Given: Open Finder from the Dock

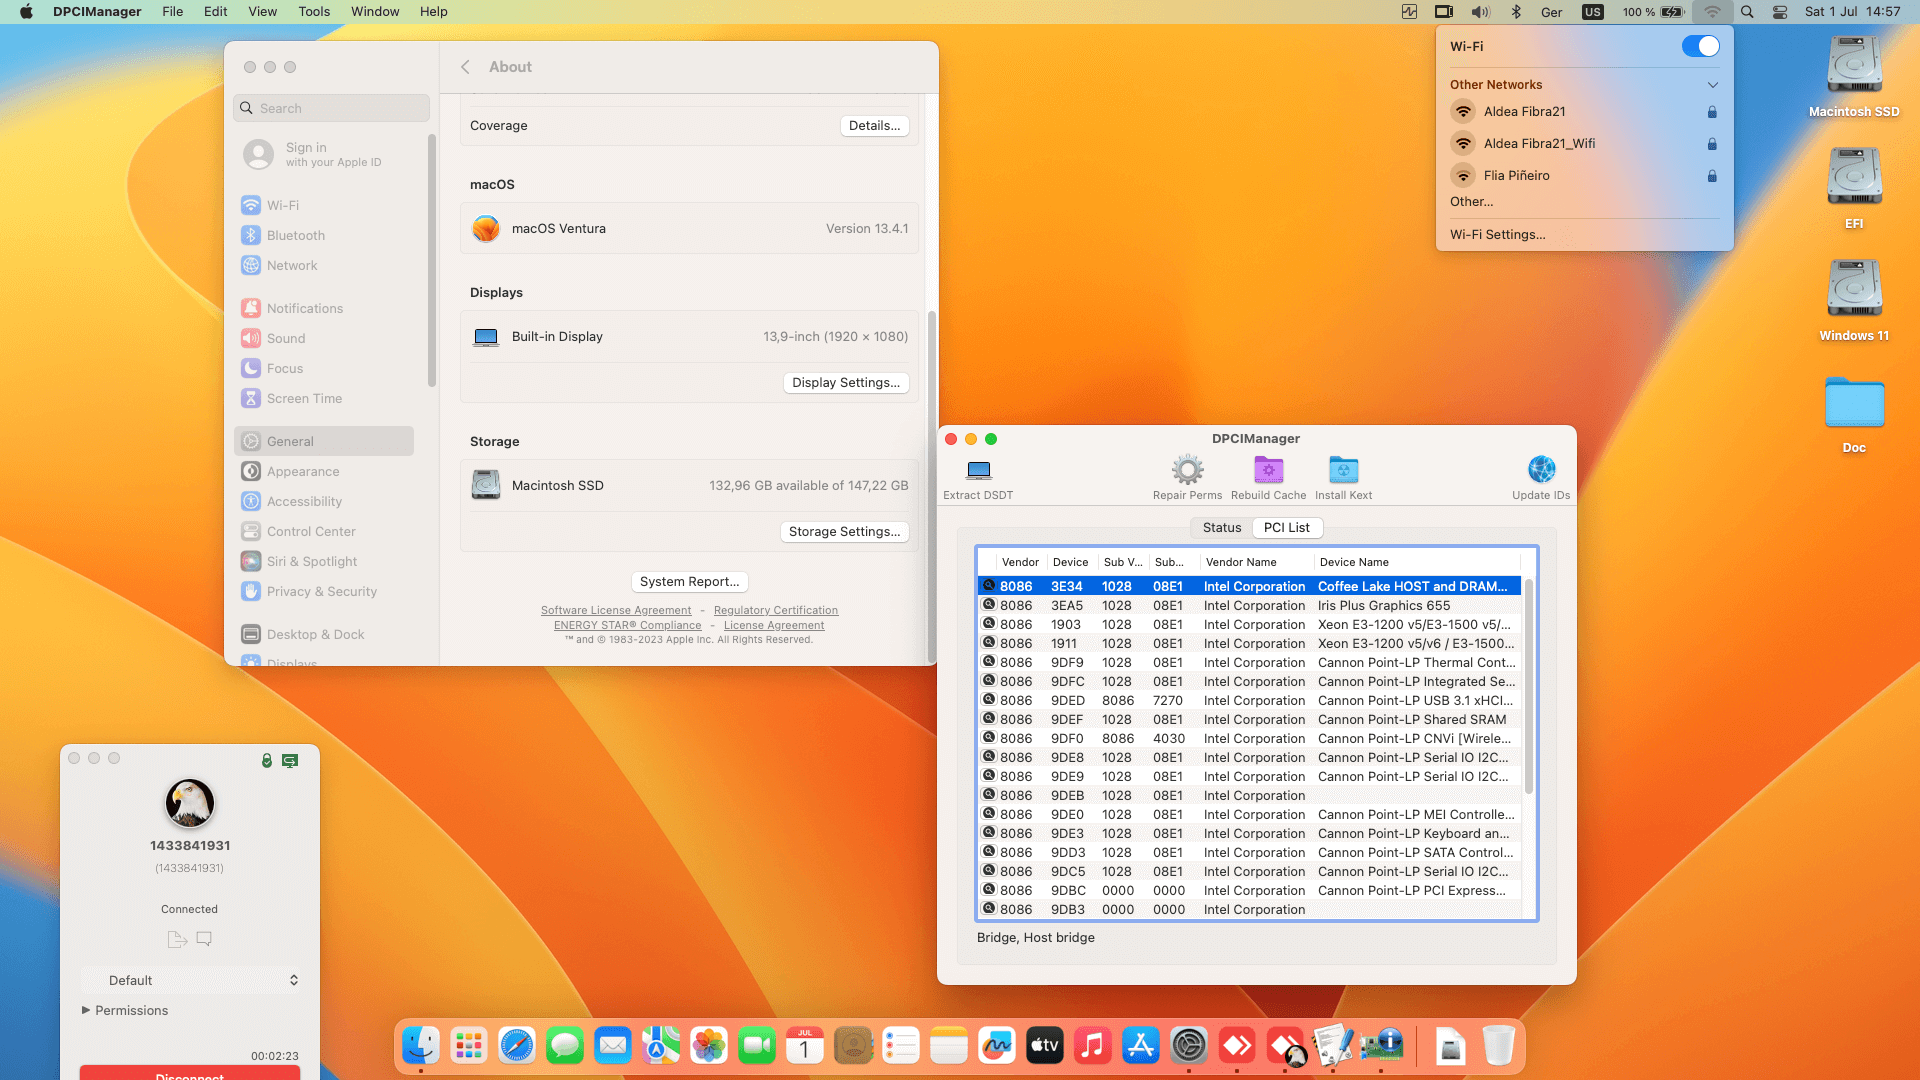Looking at the screenshot, I should 421,1046.
